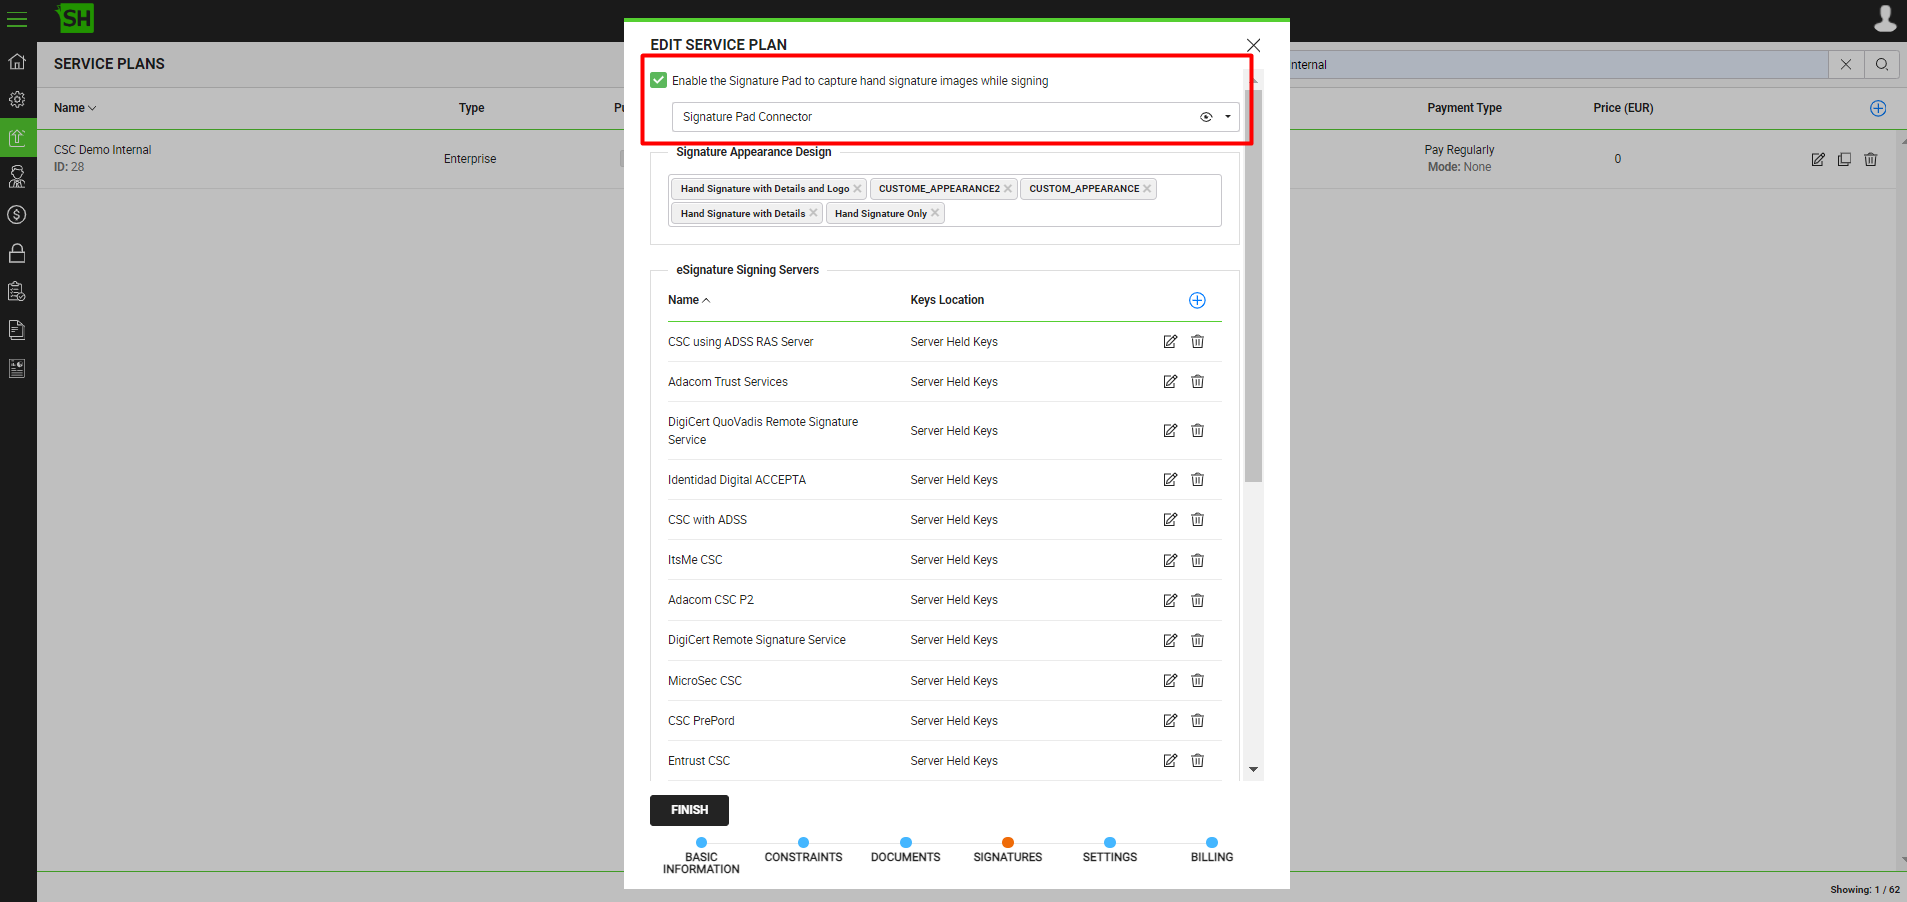The height and width of the screenshot is (902, 1907).
Task: Click the eye icon in Signature Pad Connector field
Action: pos(1206,117)
